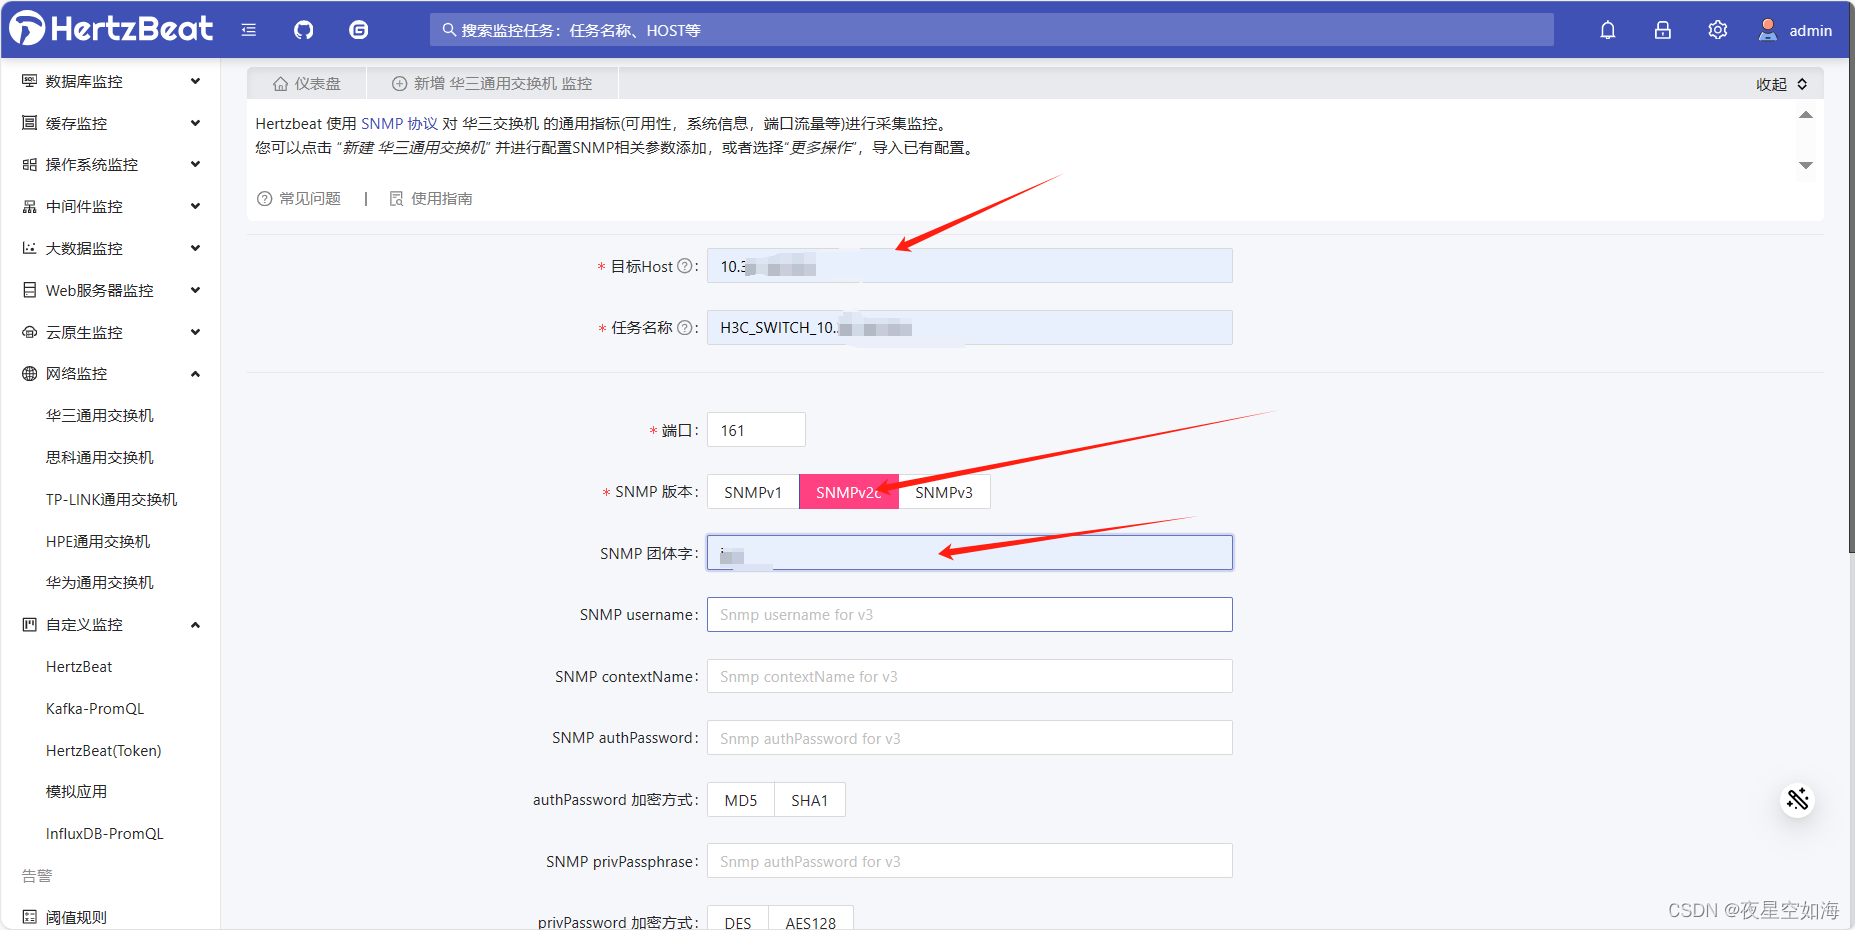Image resolution: width=1855 pixels, height=930 pixels.
Task: Click the 网络监控 globe icon
Action: [x=29, y=373]
